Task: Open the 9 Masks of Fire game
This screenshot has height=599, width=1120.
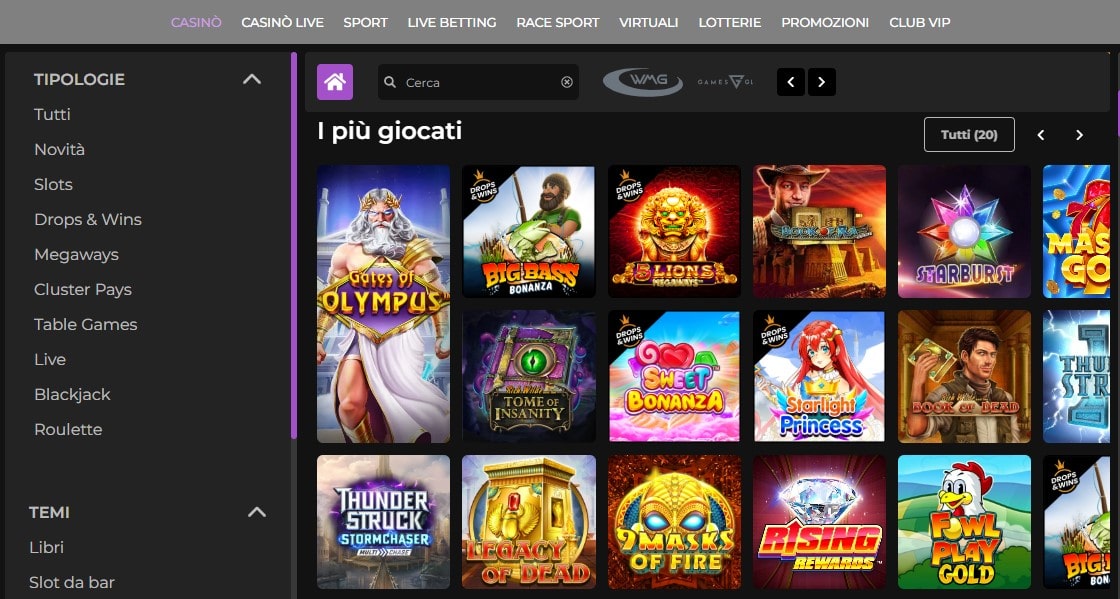Action: (x=674, y=522)
